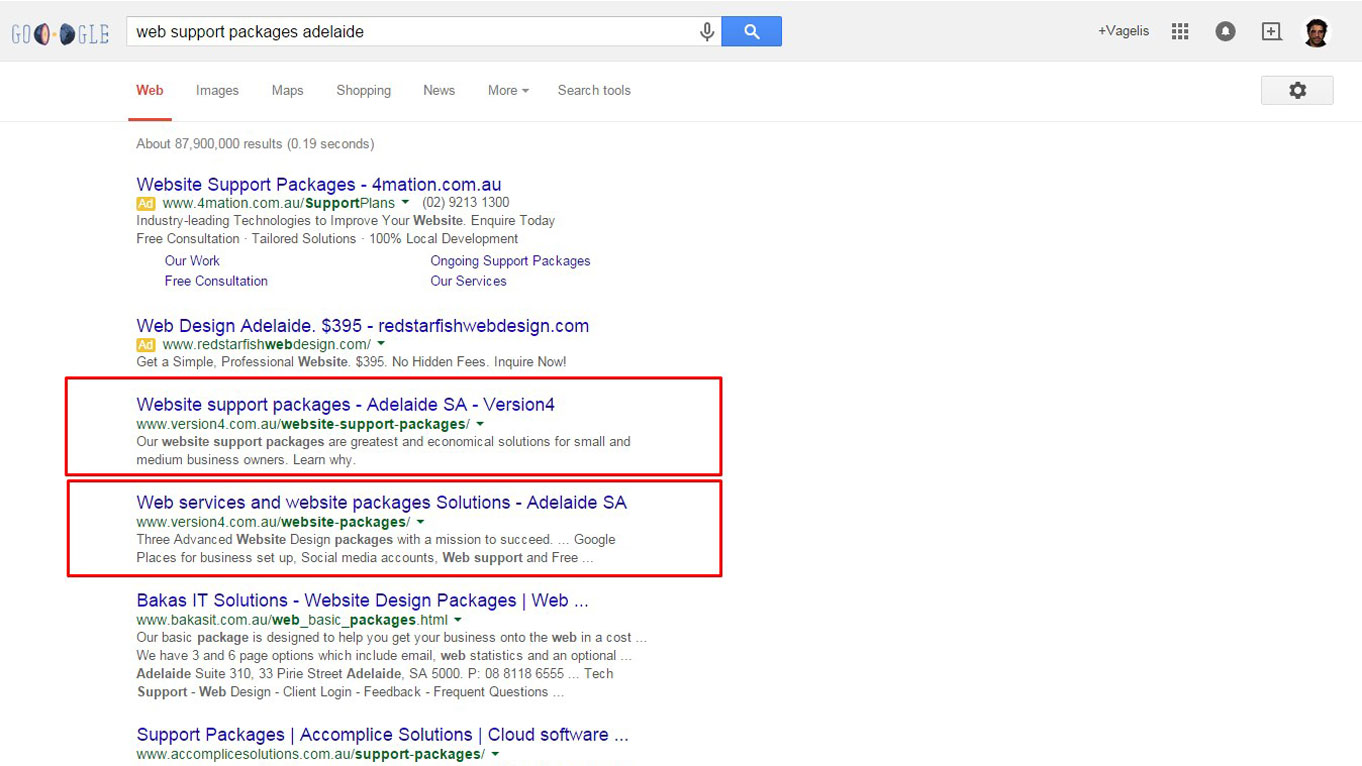Switch to the Images tab
Screen dimensions: 1362x766
click(217, 90)
